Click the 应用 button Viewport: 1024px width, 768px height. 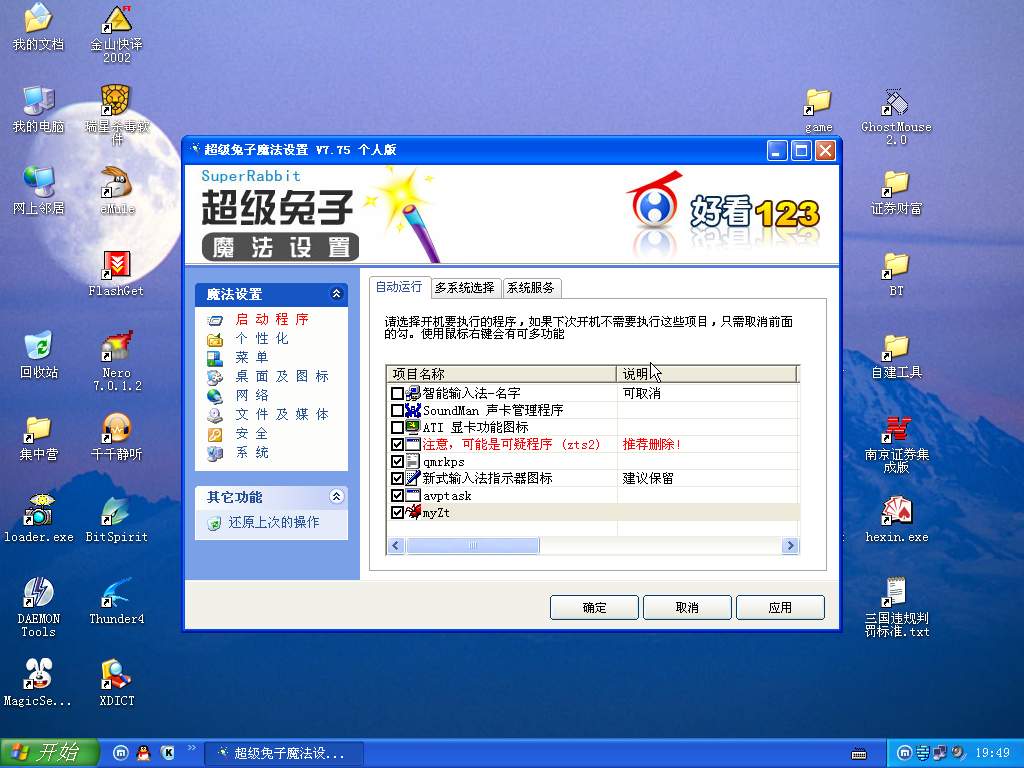780,608
